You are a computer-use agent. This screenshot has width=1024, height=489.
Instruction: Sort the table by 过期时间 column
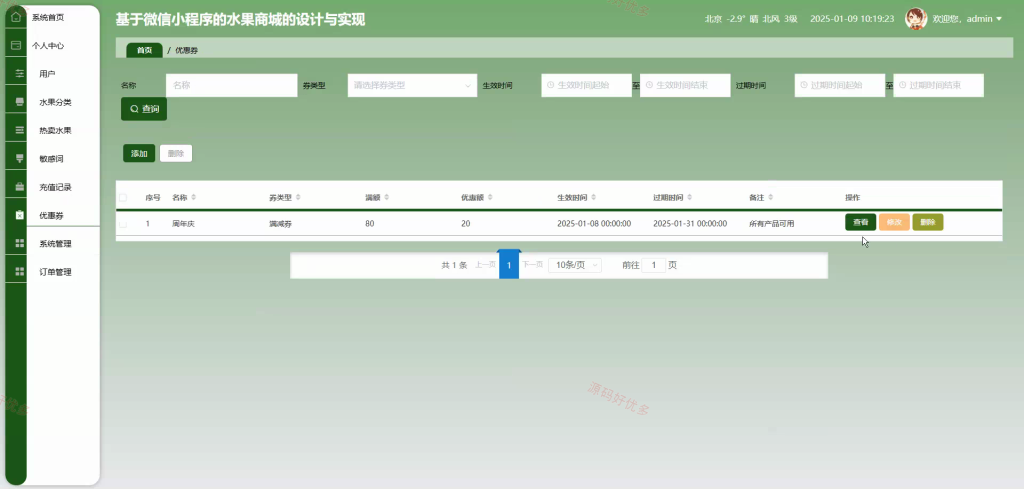[689, 197]
